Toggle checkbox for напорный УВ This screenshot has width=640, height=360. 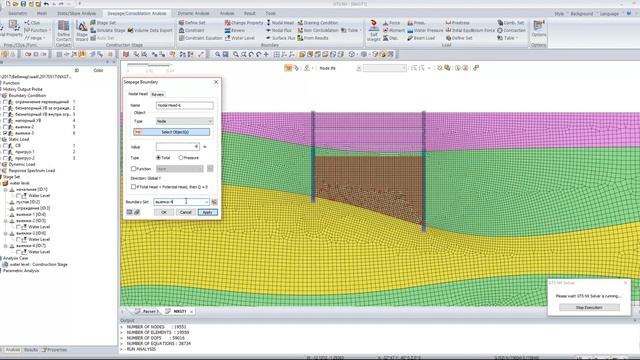pyautogui.click(x=5, y=120)
